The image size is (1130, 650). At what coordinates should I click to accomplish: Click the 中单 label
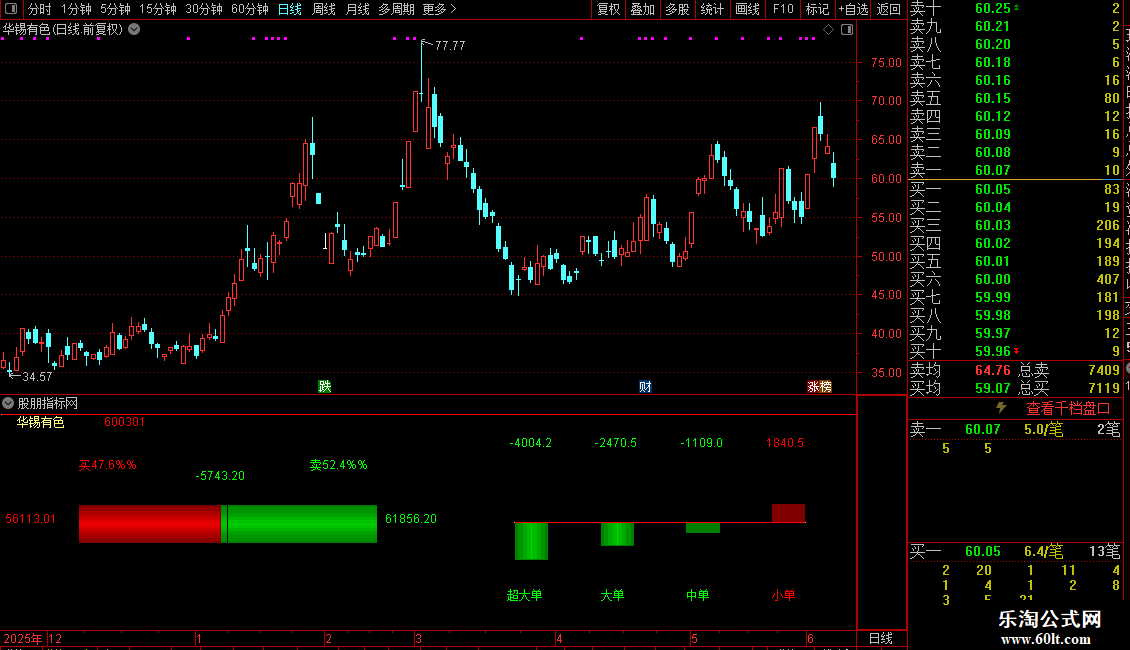pos(698,595)
